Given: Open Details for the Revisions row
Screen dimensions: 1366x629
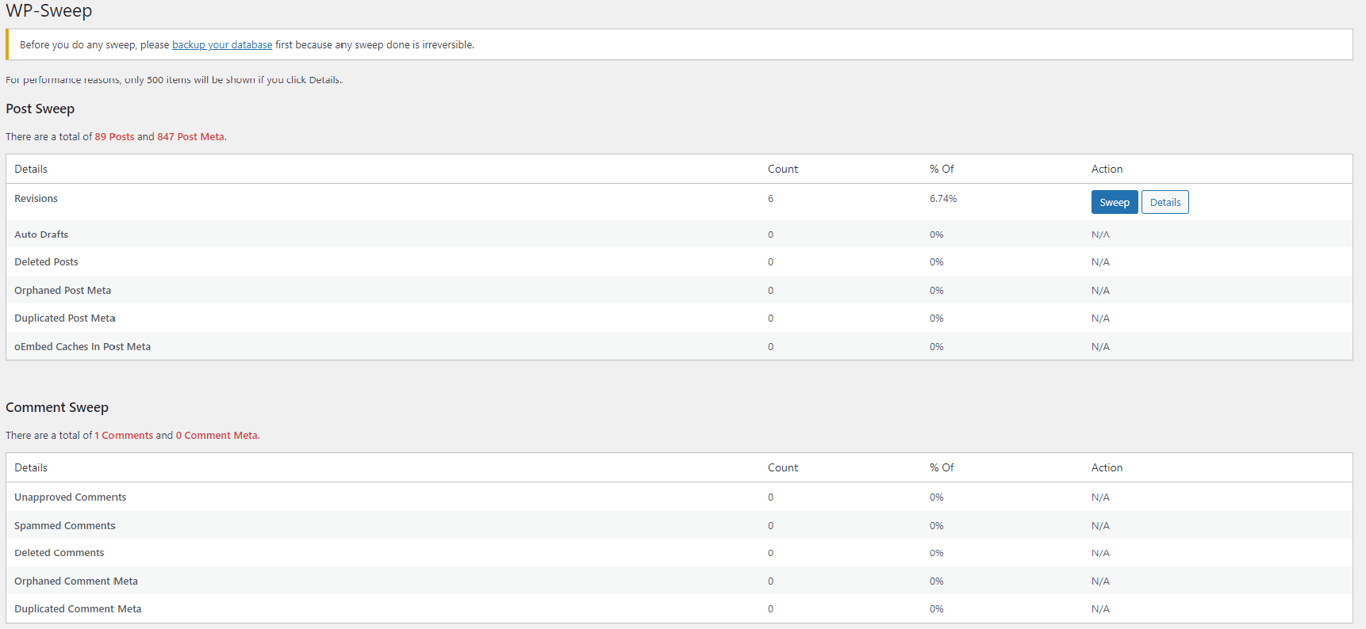Looking at the screenshot, I should 1165,201.
